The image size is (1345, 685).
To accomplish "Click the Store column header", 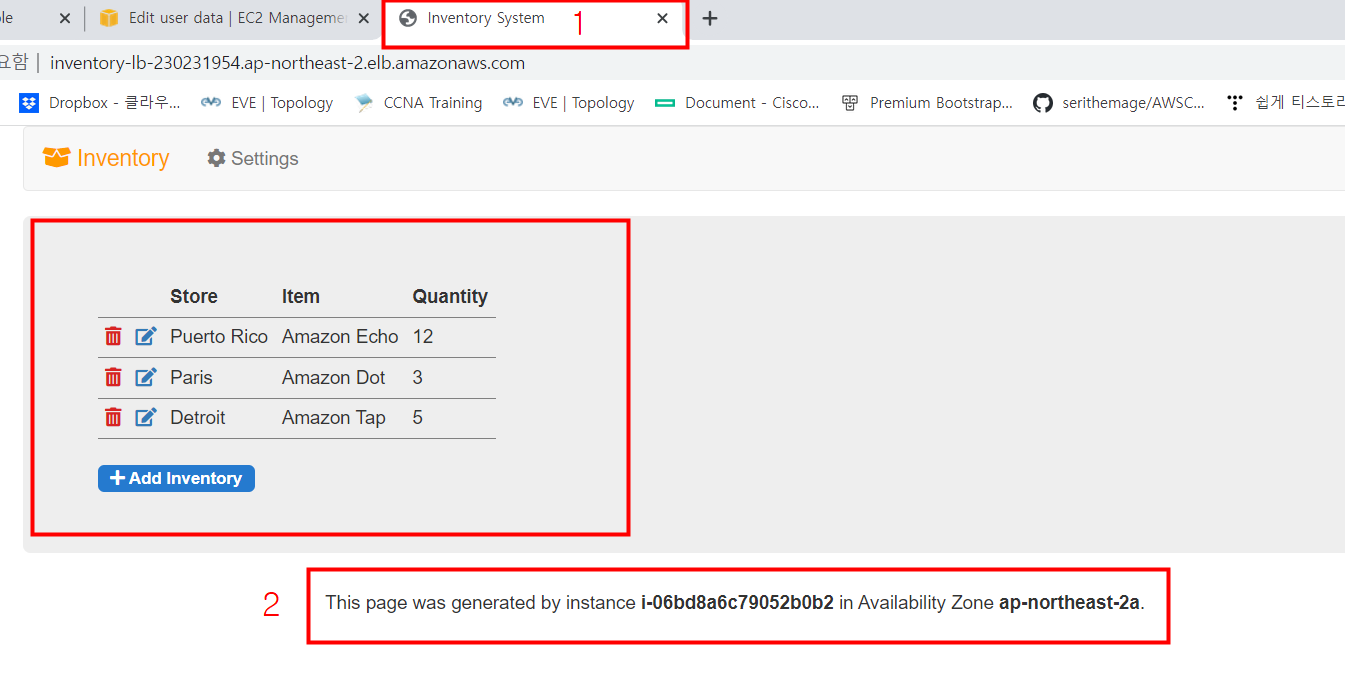I will [194, 296].
